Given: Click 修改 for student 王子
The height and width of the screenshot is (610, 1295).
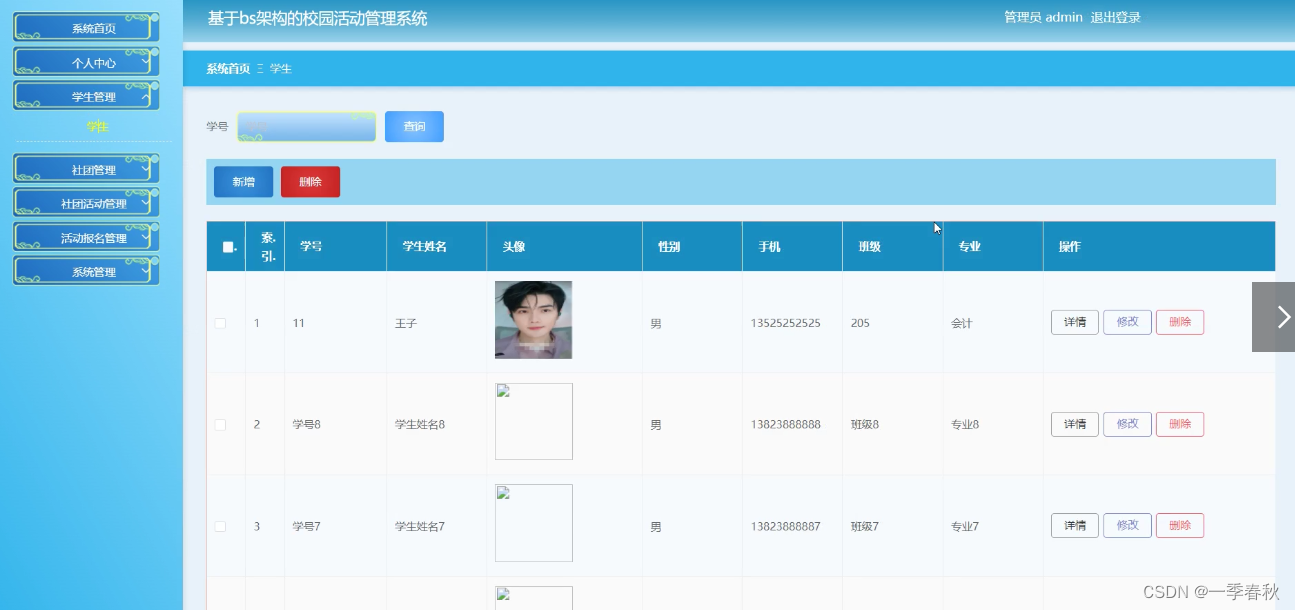Looking at the screenshot, I should coord(1127,322).
